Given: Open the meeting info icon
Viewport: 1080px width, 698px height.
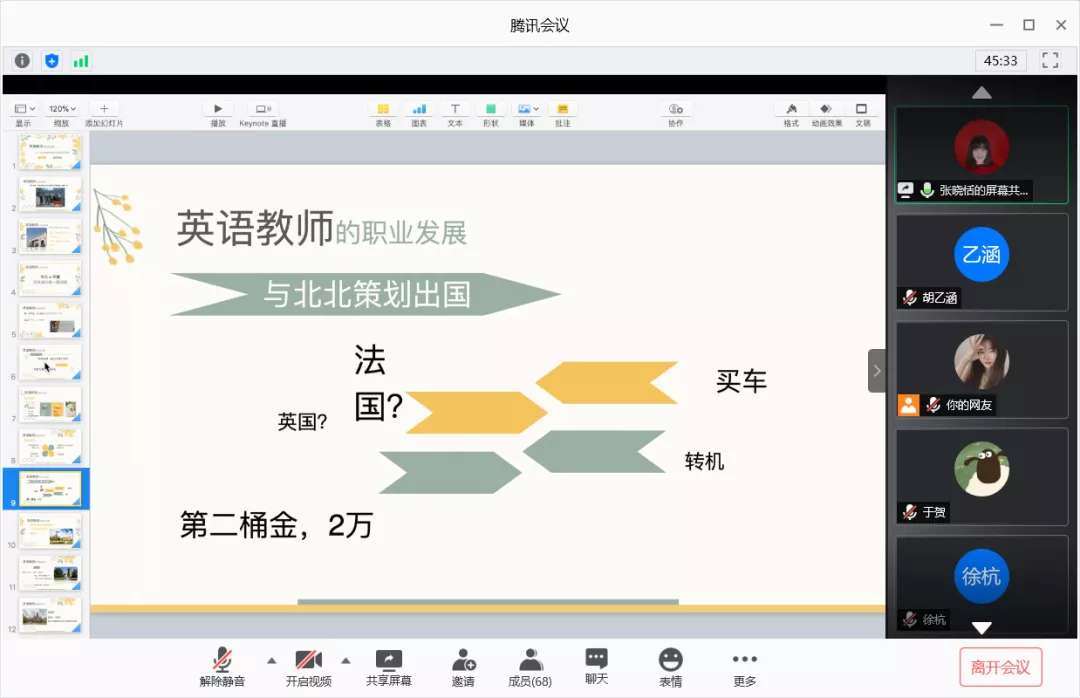Looking at the screenshot, I should click(x=22, y=61).
